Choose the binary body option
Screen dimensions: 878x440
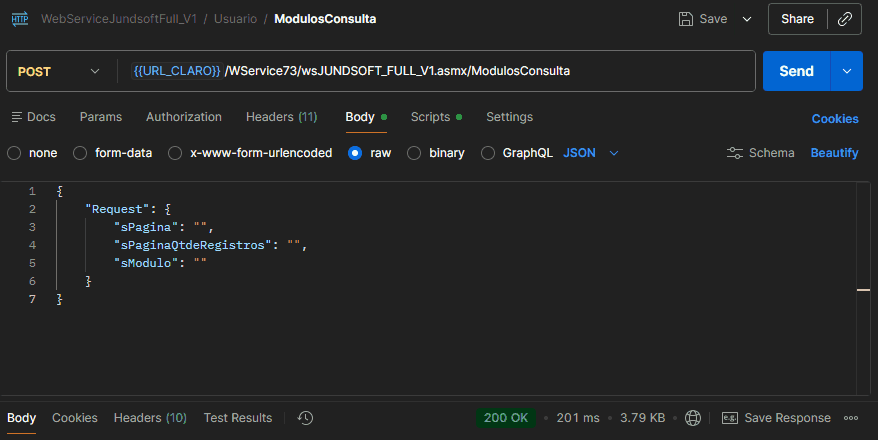414,153
